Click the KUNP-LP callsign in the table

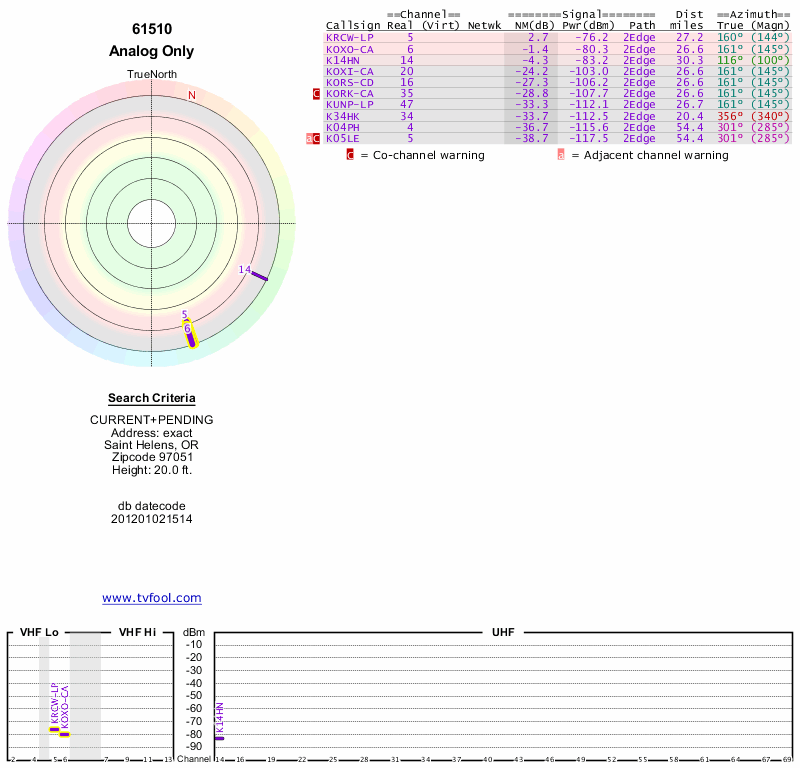[349, 104]
